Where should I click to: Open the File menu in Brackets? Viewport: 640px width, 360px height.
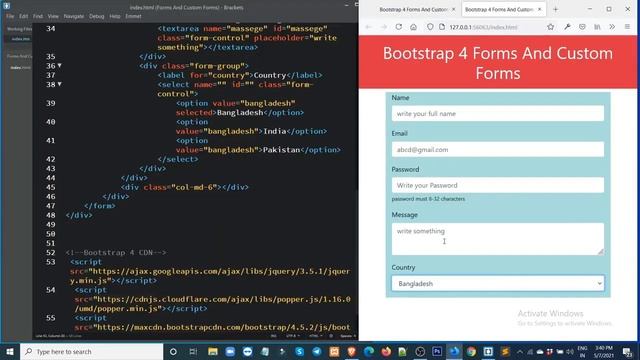coord(10,16)
